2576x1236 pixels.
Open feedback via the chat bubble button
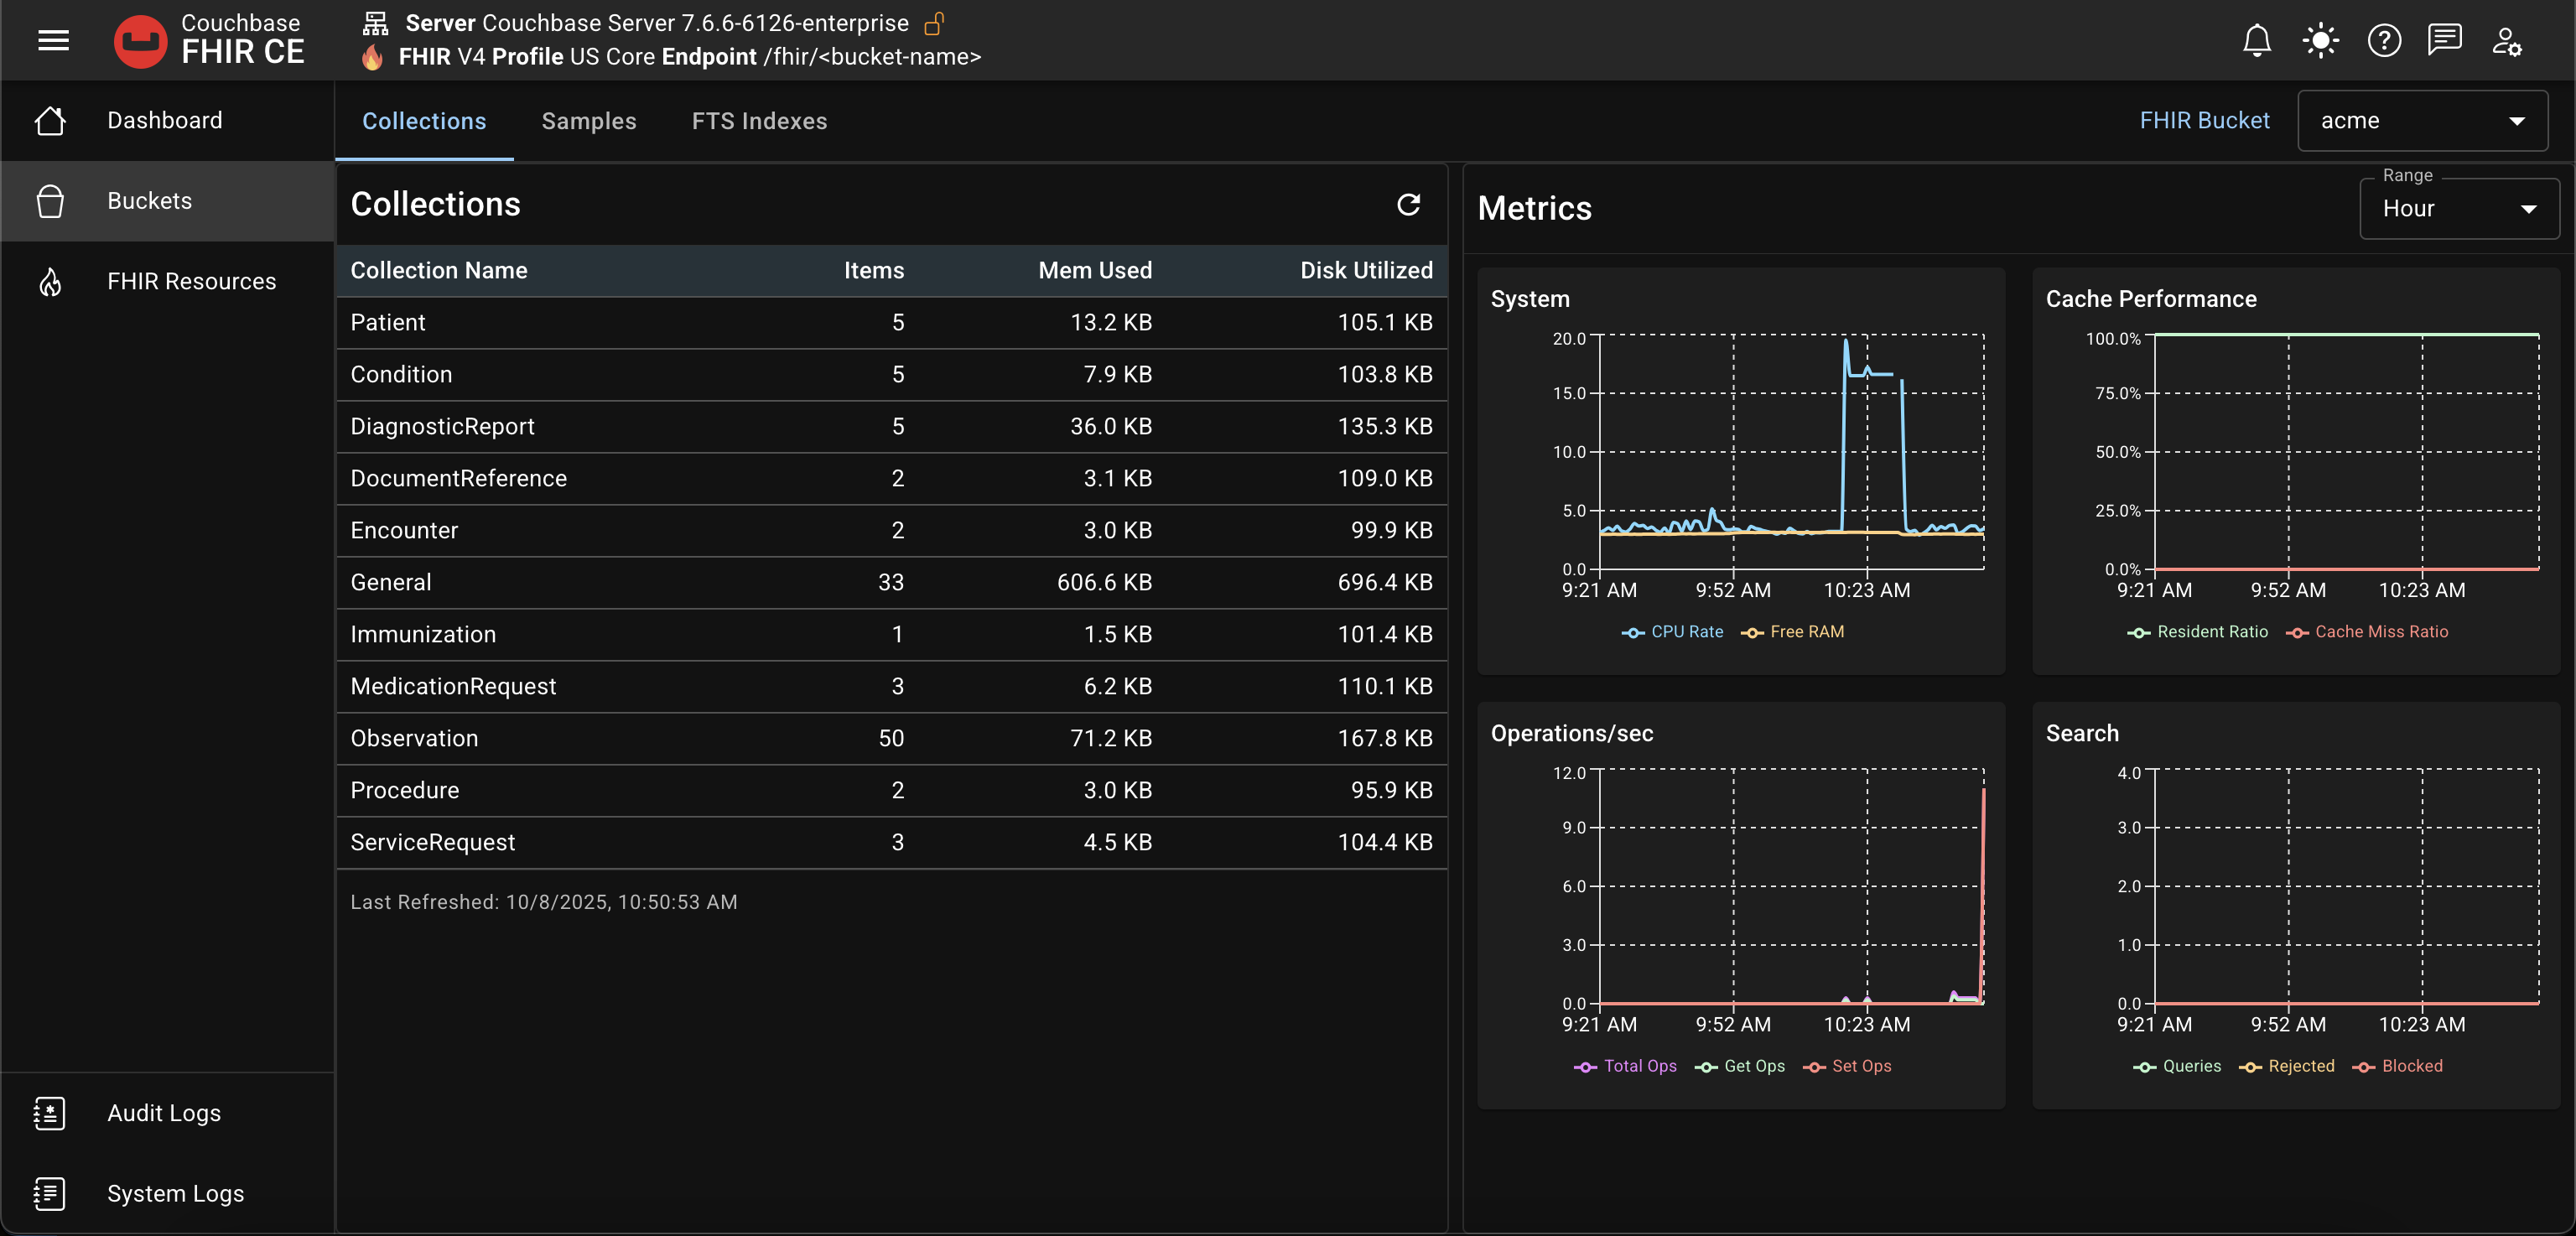point(2445,40)
